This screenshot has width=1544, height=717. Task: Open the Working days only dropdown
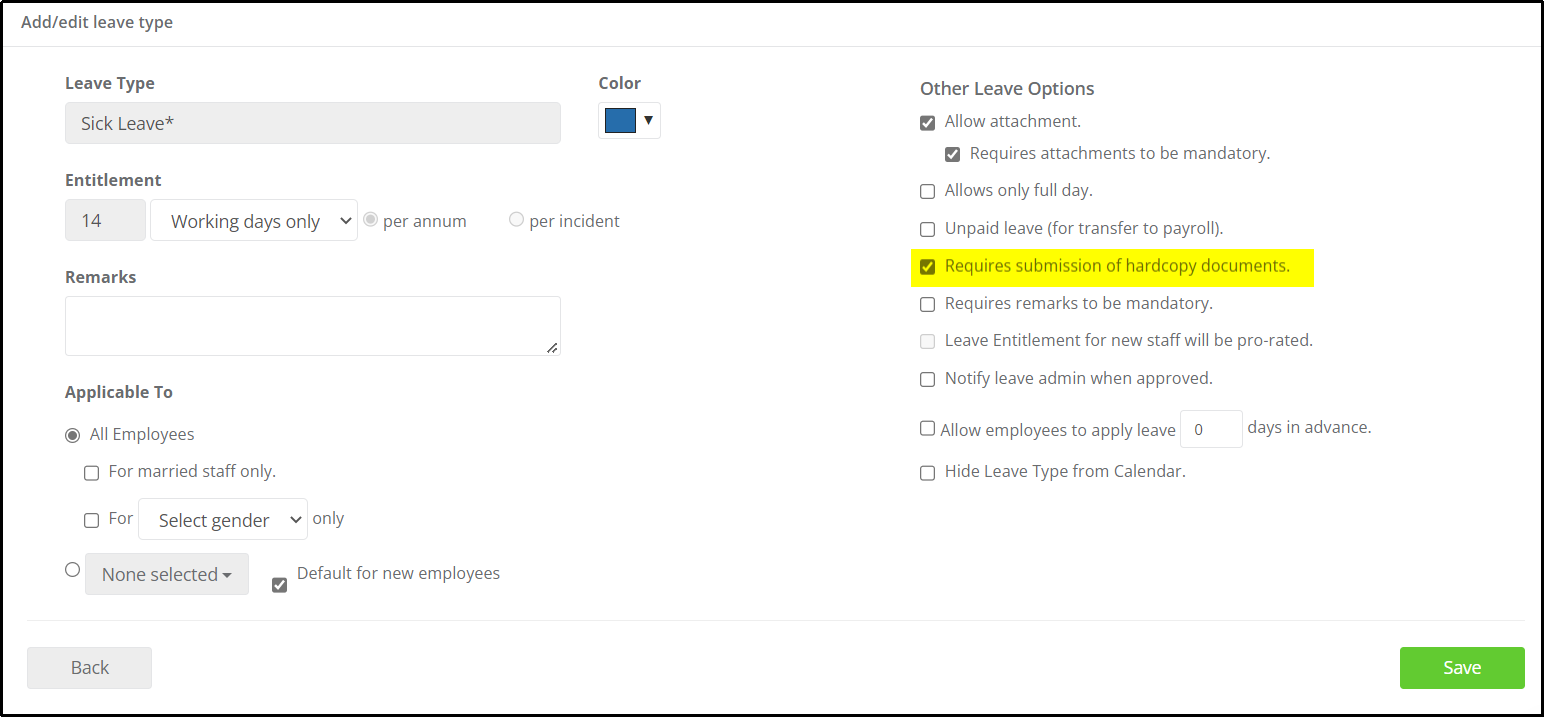coord(253,221)
